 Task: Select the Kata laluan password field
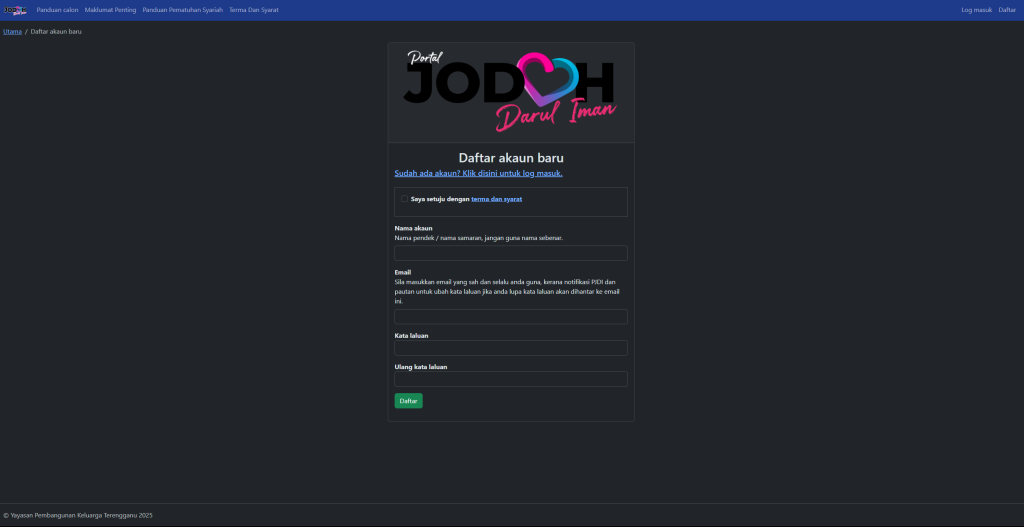click(511, 348)
